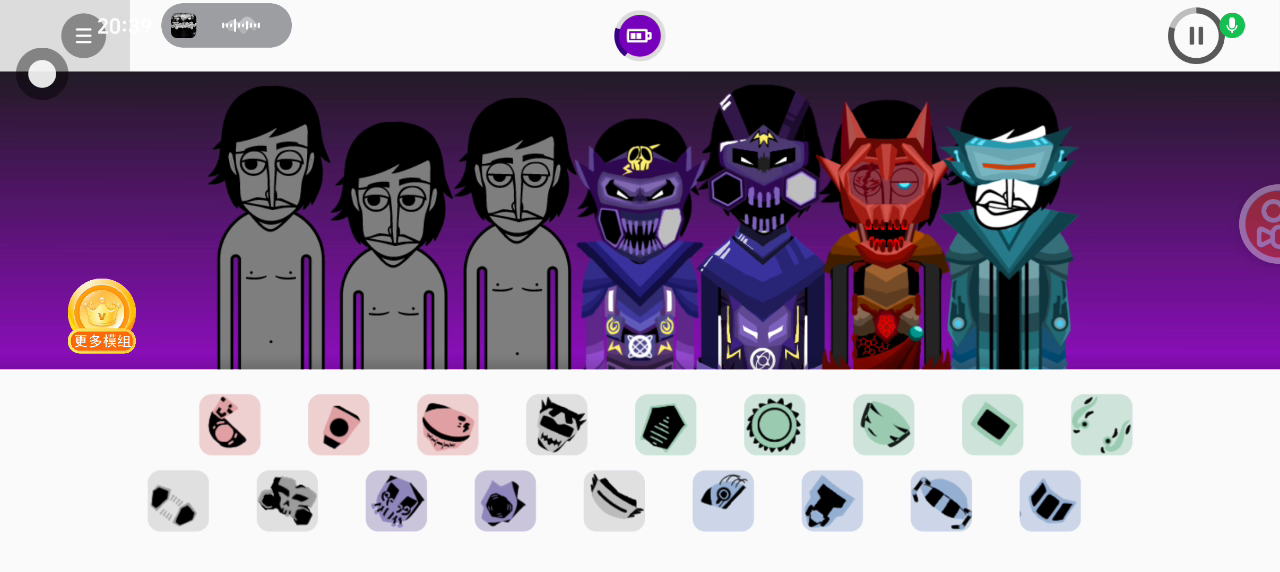Open the orange crown 更多模组 button
The width and height of the screenshot is (1280, 572).
click(x=102, y=316)
